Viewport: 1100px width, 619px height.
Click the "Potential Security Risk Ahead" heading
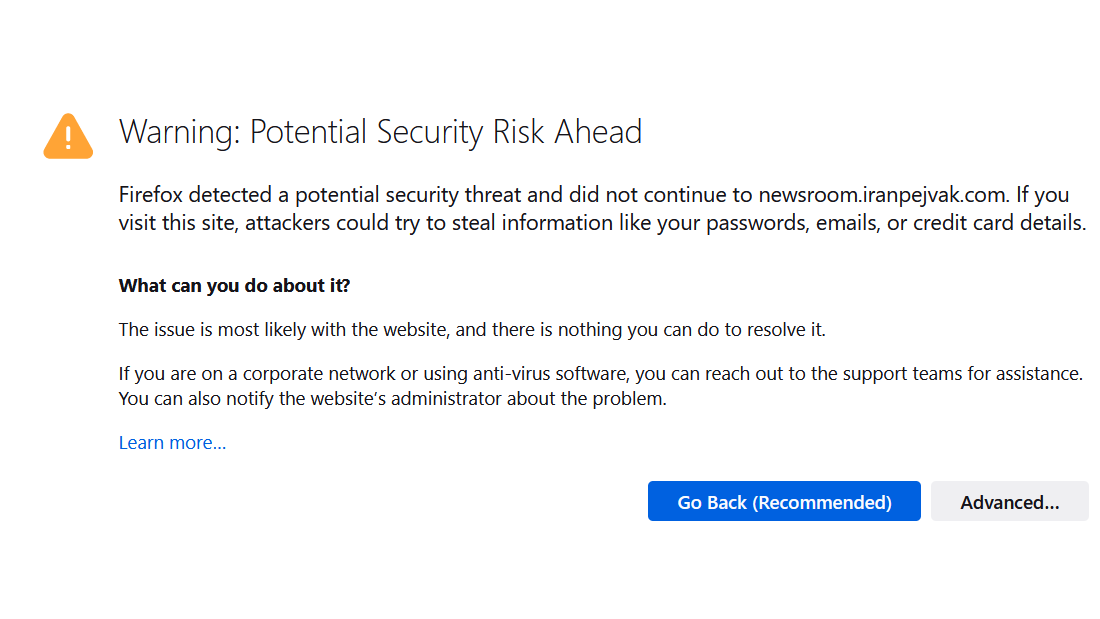(x=446, y=132)
